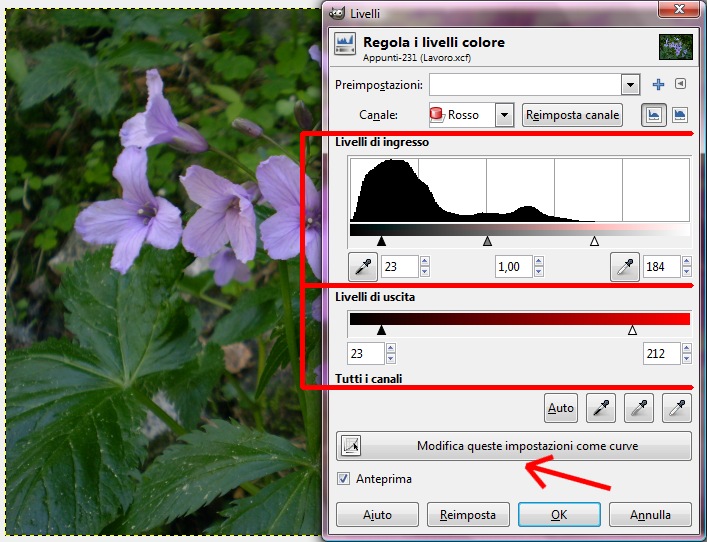Click the output levels white slider handle
Screen dimensions: 707x542
632,329
